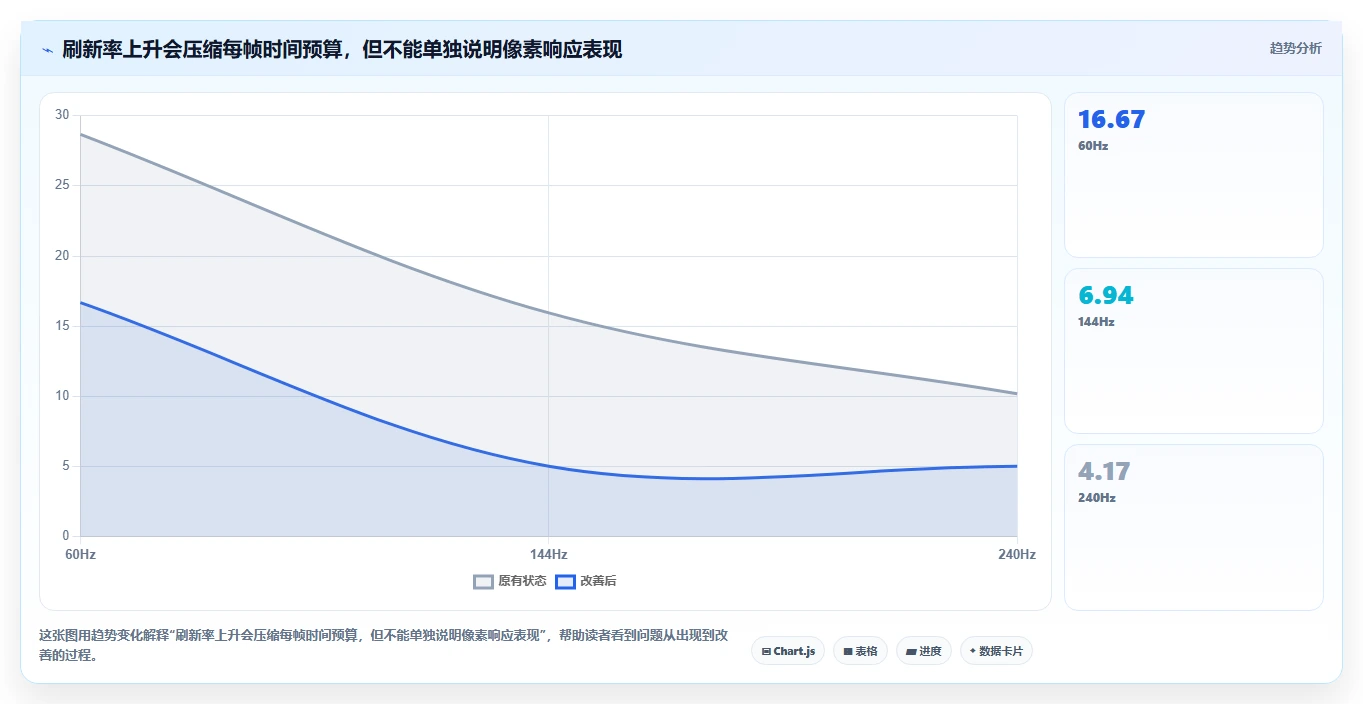Click the y-axis value 25
This screenshot has height=704, width=1363.
click(62, 185)
